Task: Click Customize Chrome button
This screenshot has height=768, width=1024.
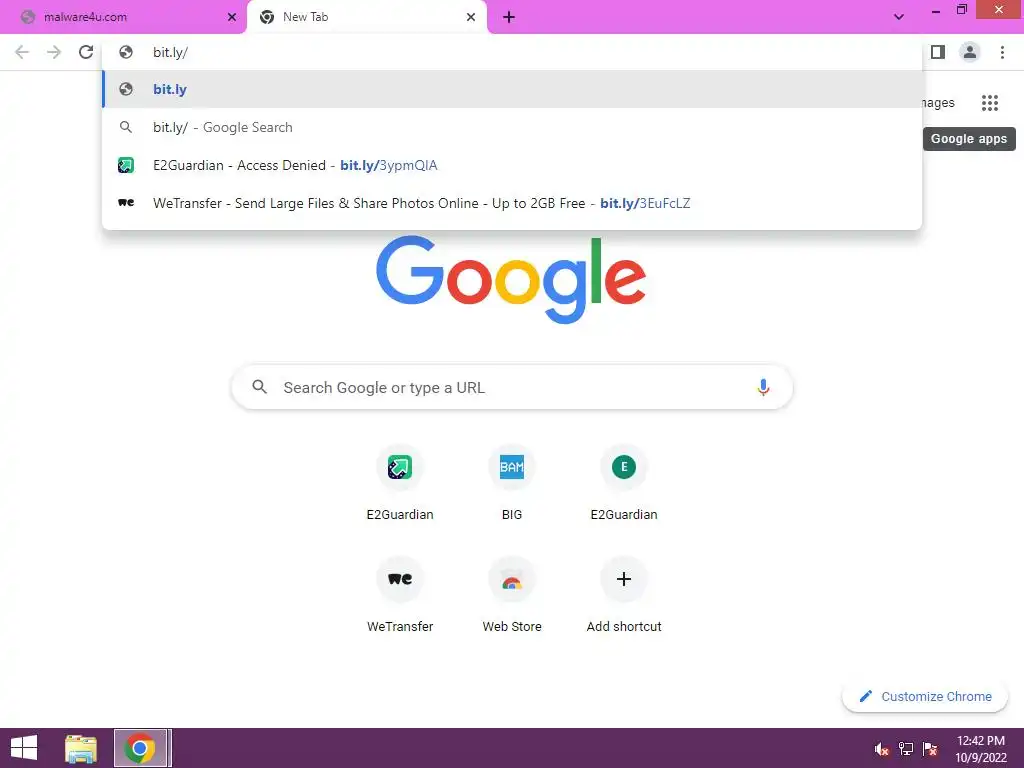Action: point(925,697)
